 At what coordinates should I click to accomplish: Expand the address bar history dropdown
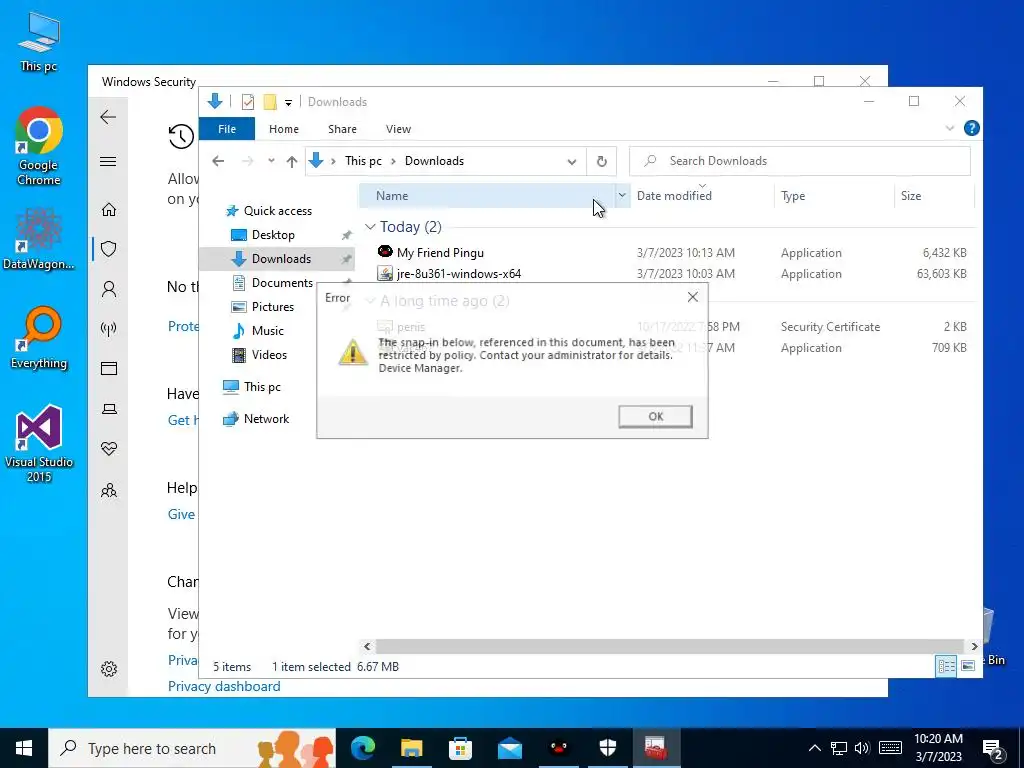[x=571, y=161]
